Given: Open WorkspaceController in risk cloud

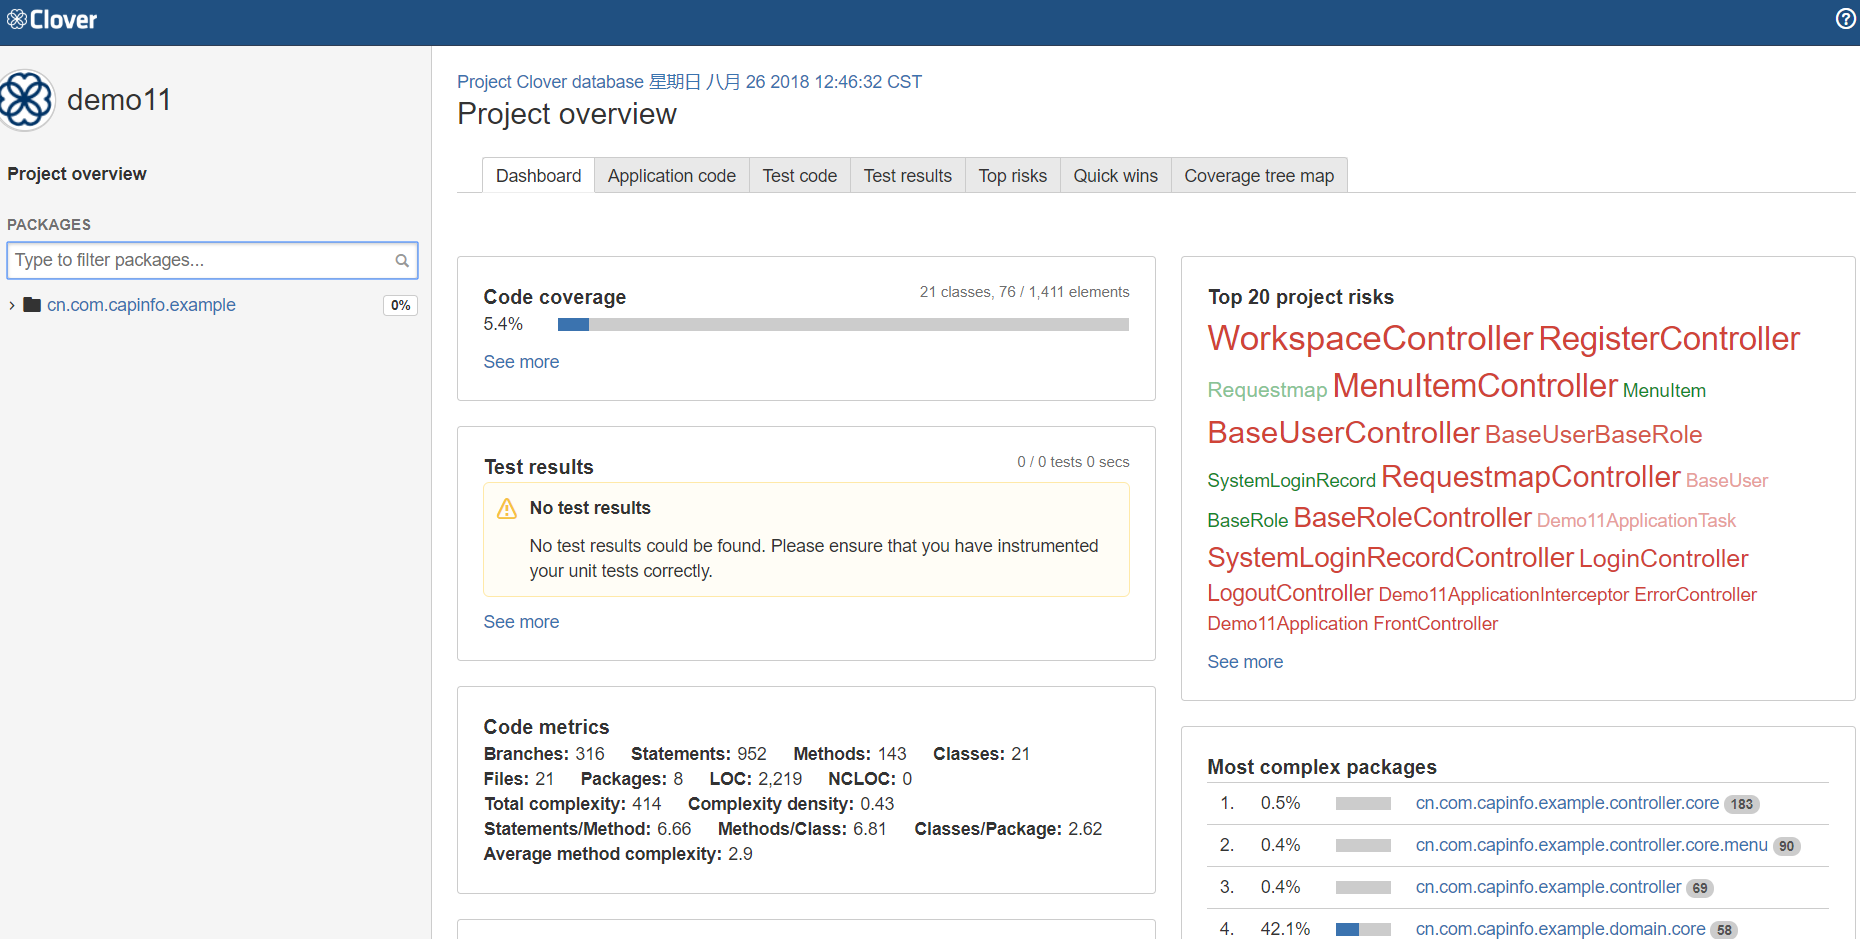Looking at the screenshot, I should pos(1370,339).
